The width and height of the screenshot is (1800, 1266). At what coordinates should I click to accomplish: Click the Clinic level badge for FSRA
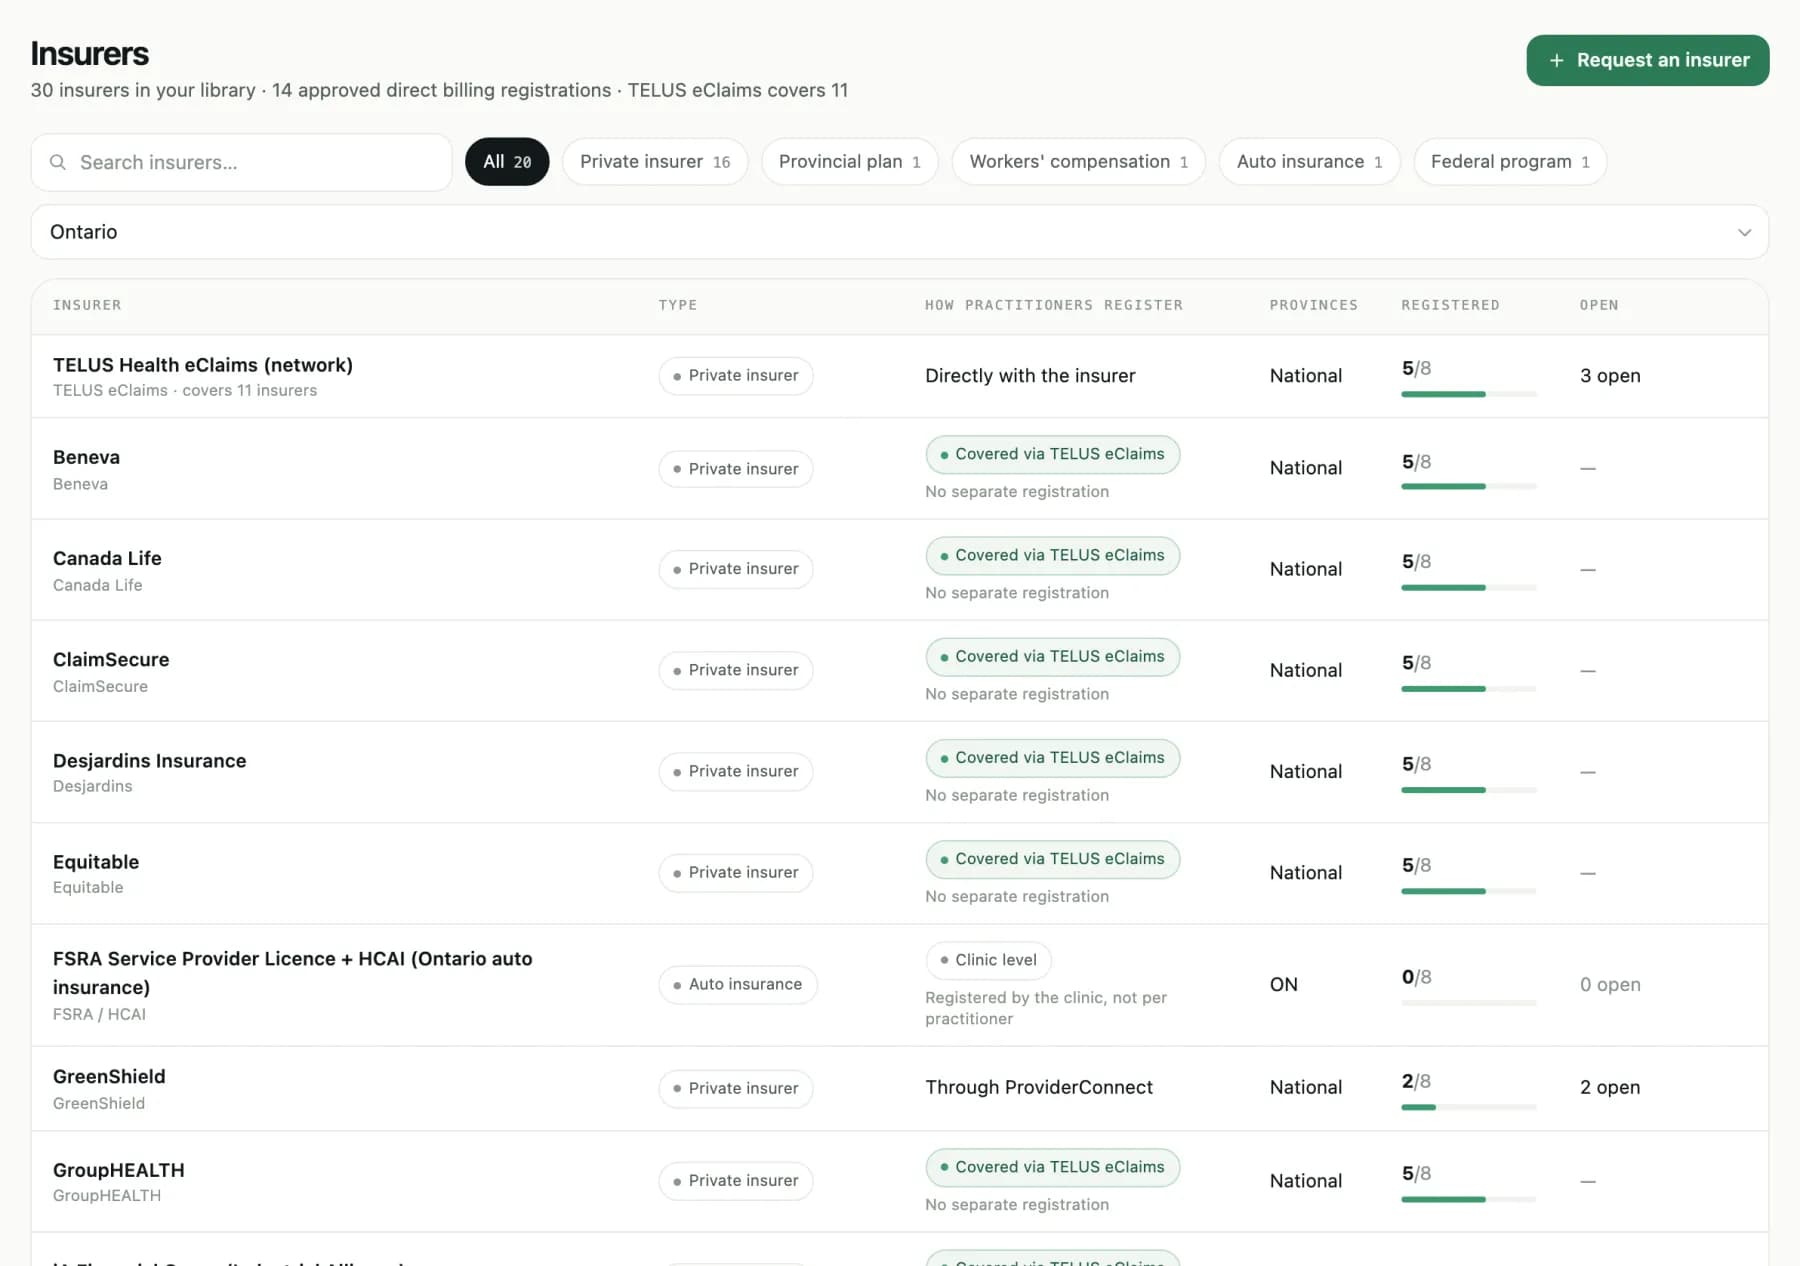point(988,960)
